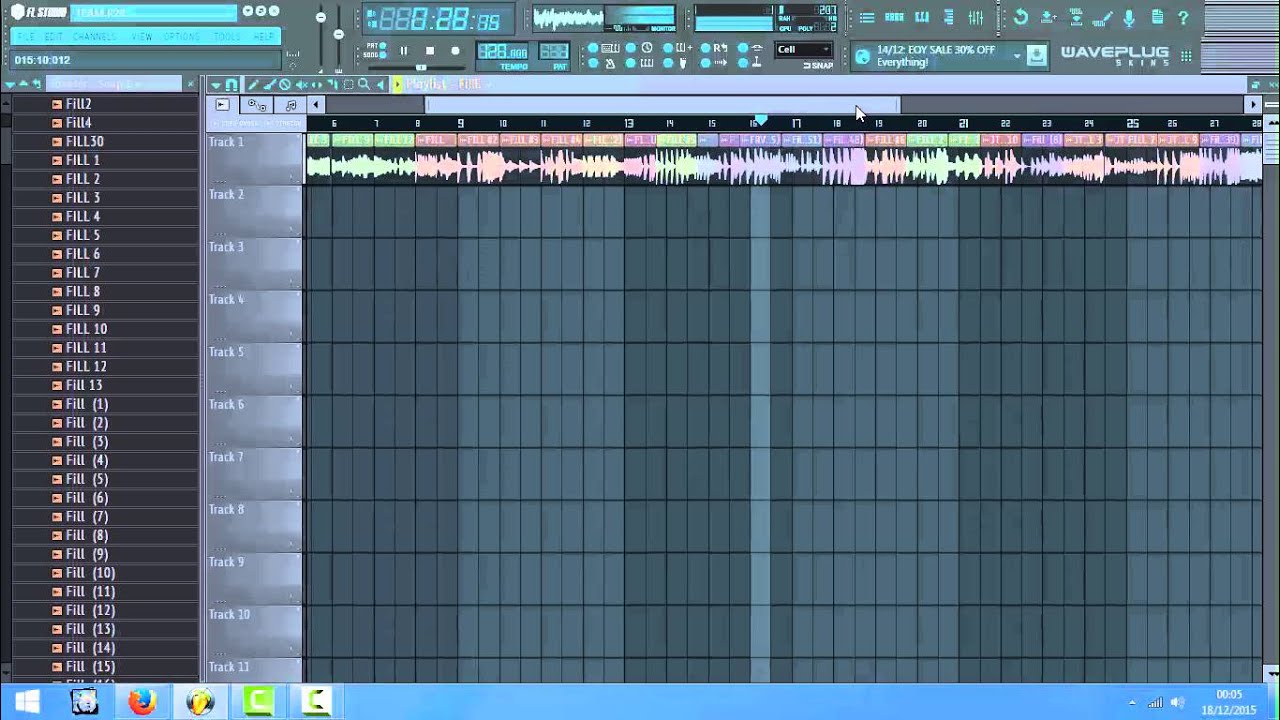This screenshot has width=1280, height=720.
Task: Choose the Select marquee tool in playlist
Action: [348, 85]
